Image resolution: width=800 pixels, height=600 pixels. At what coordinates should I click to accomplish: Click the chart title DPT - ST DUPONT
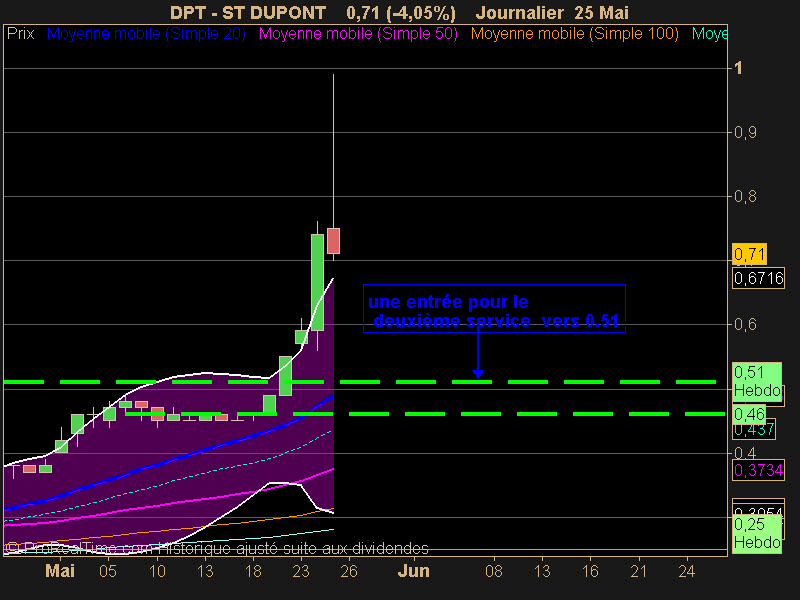pos(248,12)
